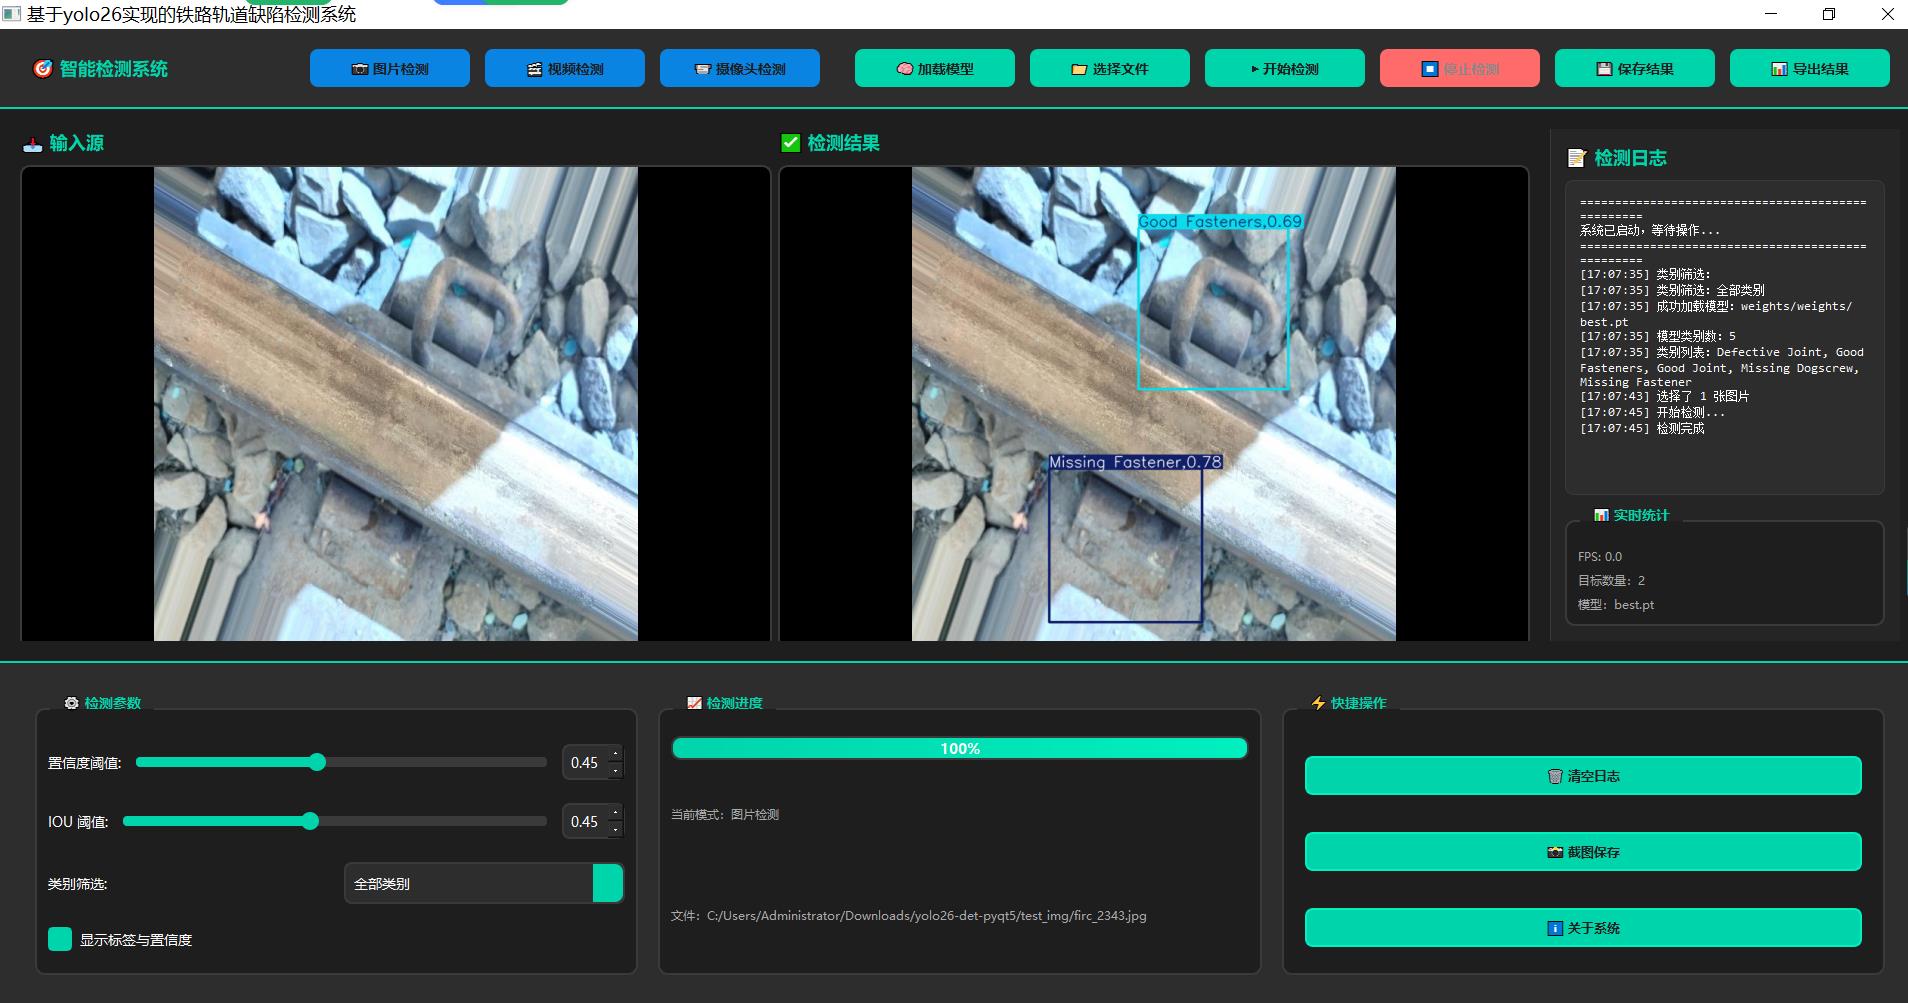The height and width of the screenshot is (1003, 1908).
Task: Expand category filter dropdown arrow
Action: pyautogui.click(x=608, y=883)
